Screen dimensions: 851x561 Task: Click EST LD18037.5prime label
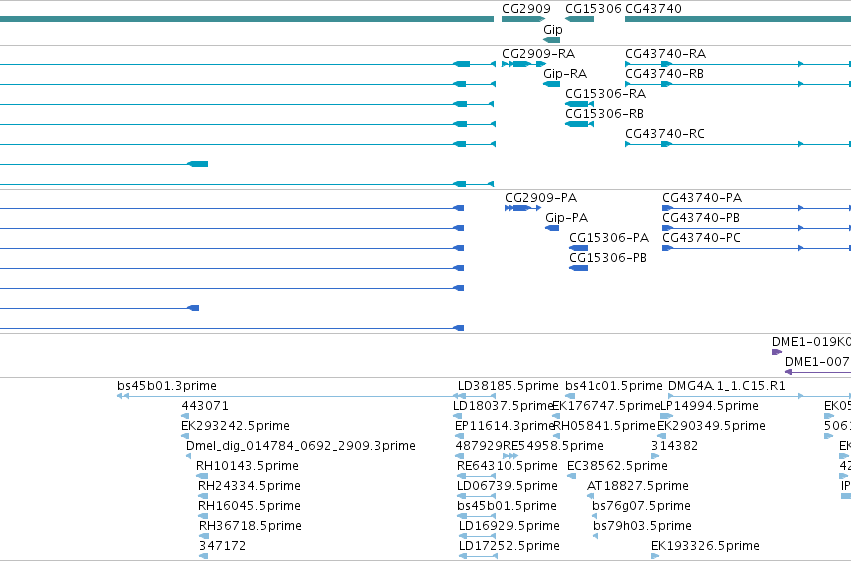point(503,406)
